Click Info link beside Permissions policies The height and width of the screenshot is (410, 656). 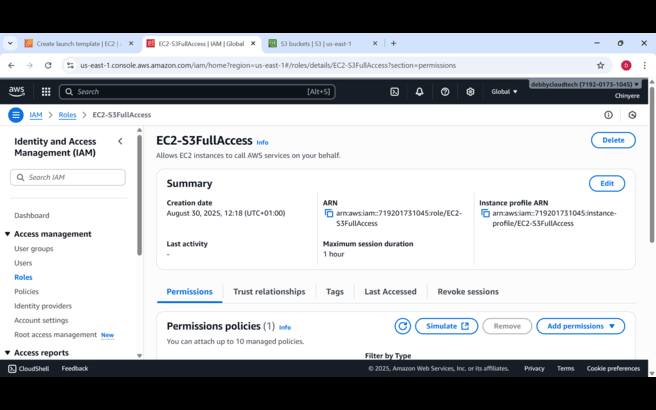click(x=285, y=327)
